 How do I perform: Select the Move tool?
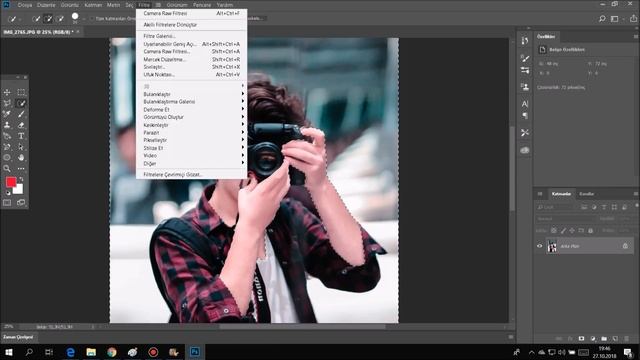click(x=7, y=92)
